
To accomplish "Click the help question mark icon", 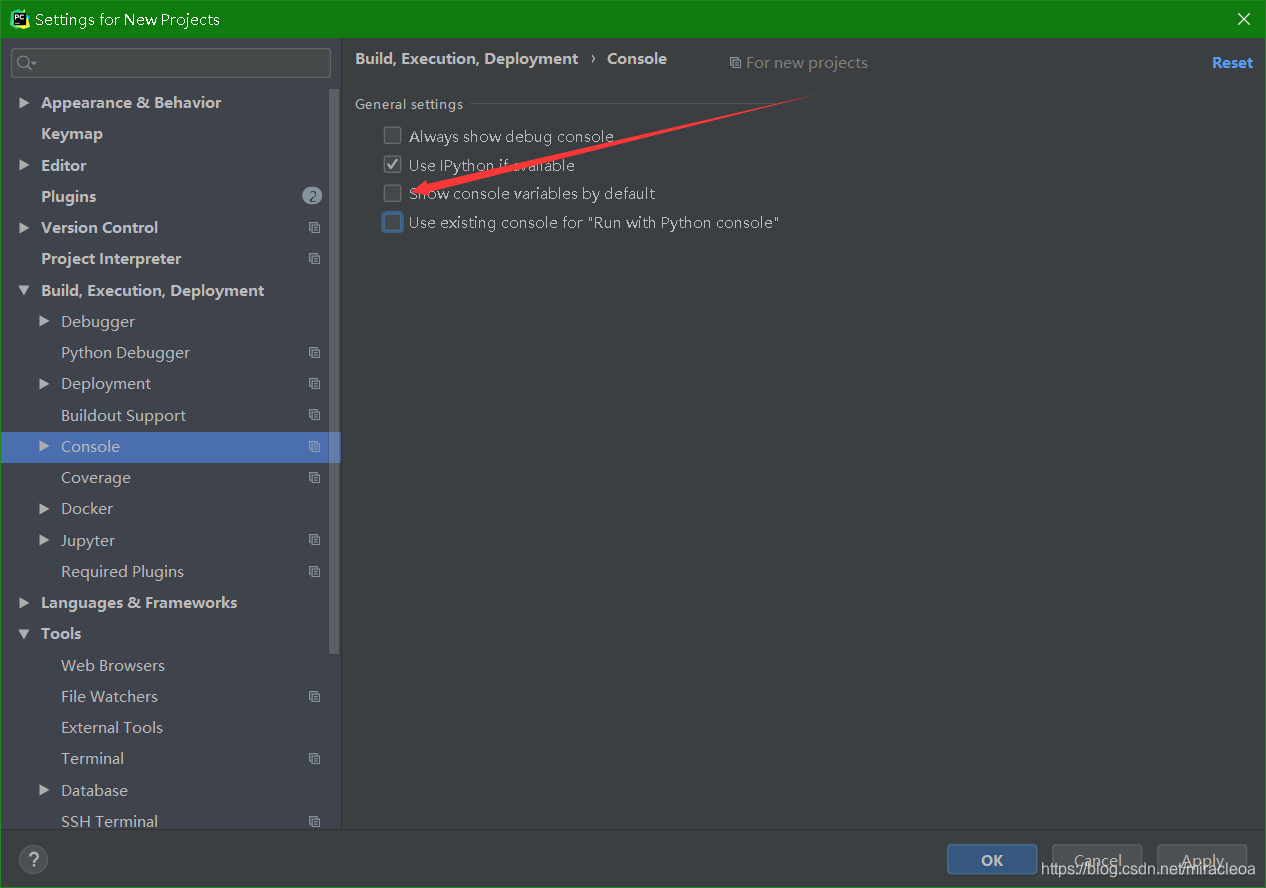I will (x=33, y=859).
